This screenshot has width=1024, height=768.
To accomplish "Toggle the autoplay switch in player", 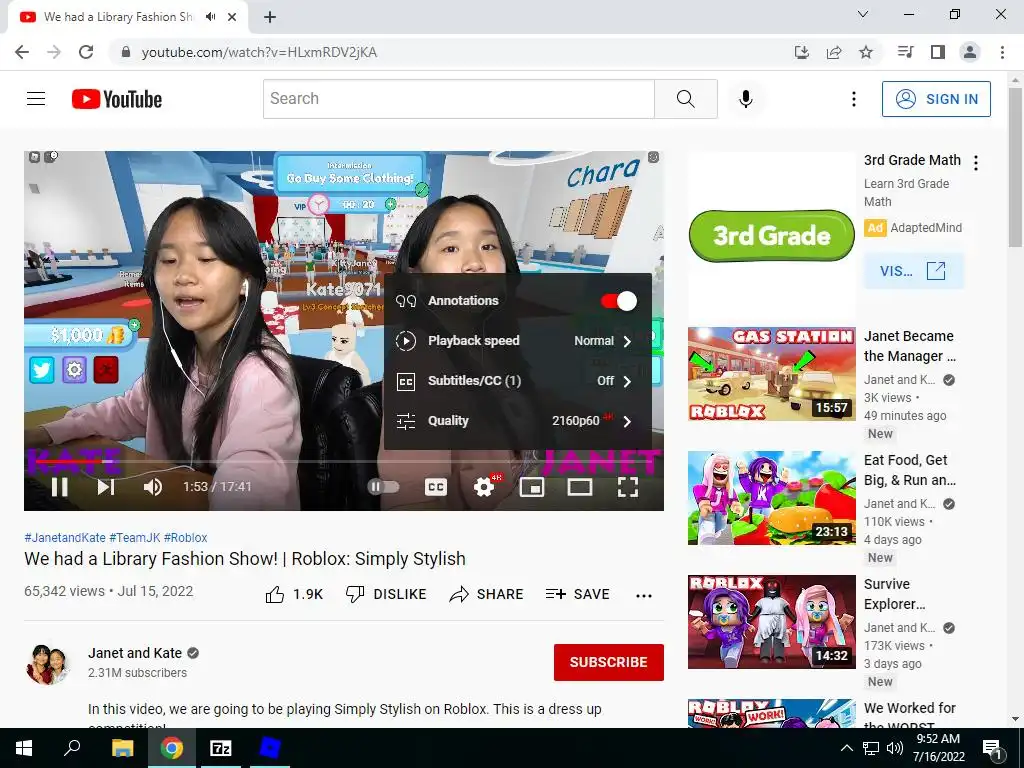I will [383, 487].
